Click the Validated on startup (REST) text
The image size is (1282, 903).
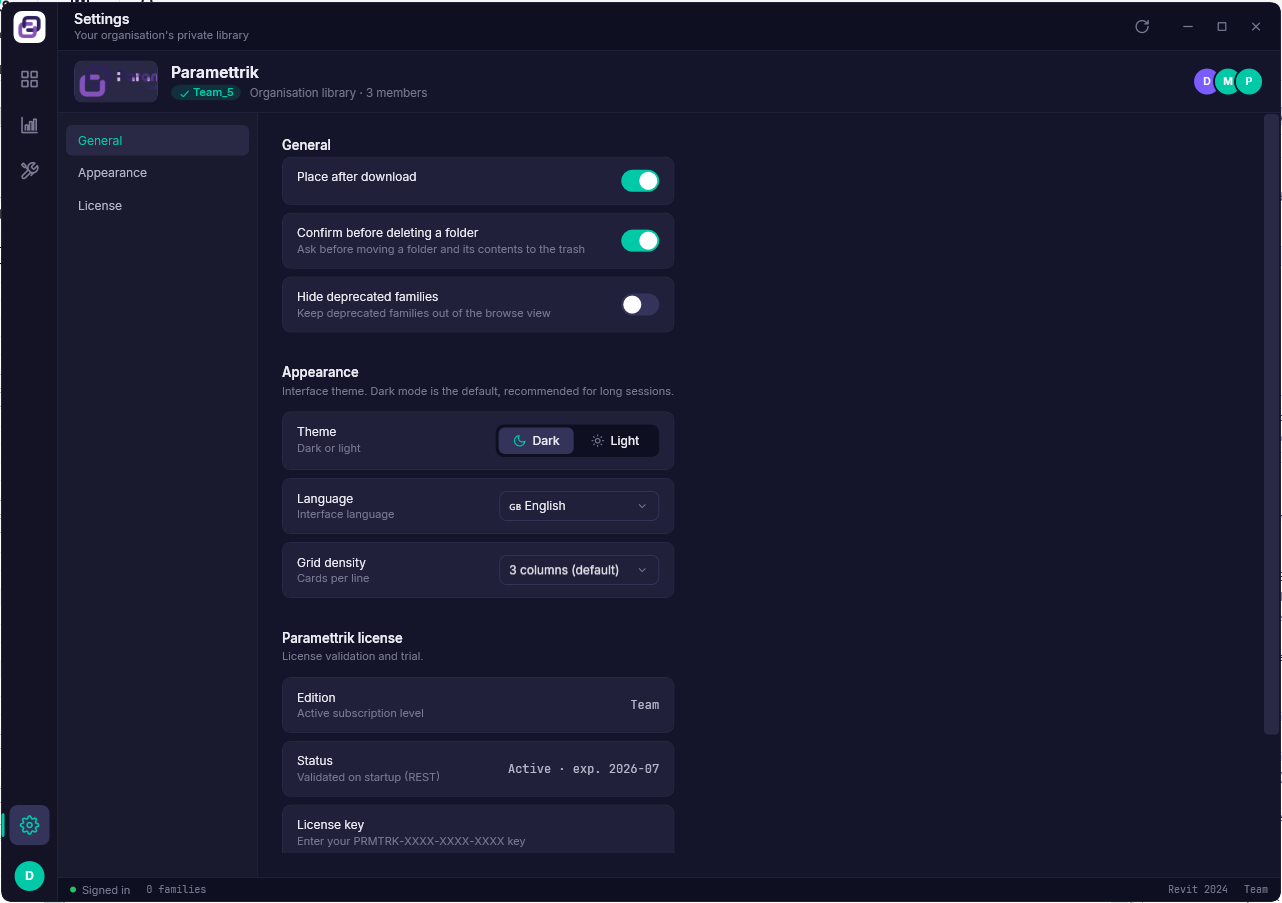pyautogui.click(x=368, y=777)
